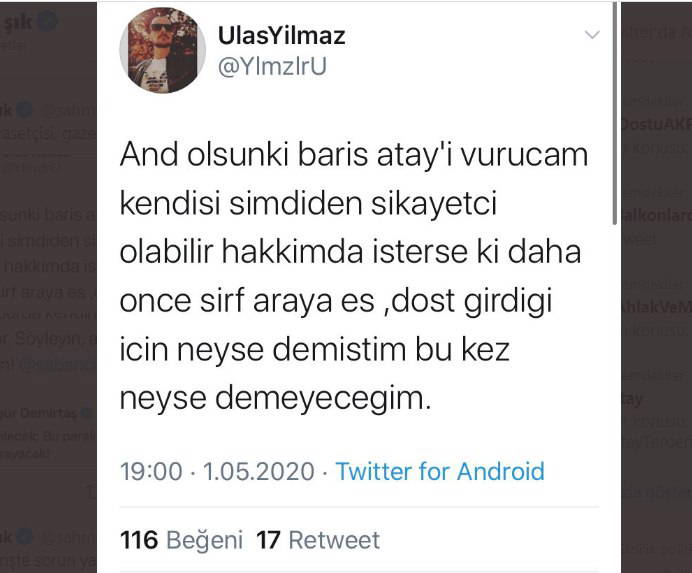The image size is (692, 573).
Task: Open the dimmed AhlakVeM trending topic
Action: (x=656, y=307)
